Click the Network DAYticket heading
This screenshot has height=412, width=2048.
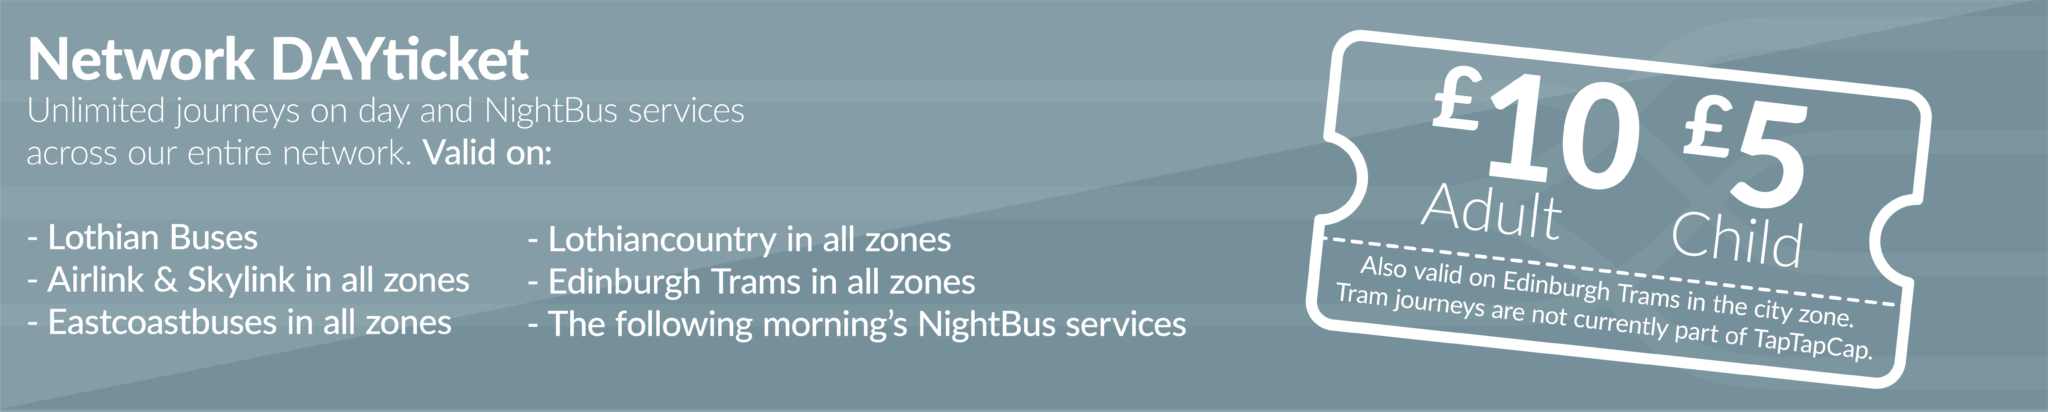[278, 60]
